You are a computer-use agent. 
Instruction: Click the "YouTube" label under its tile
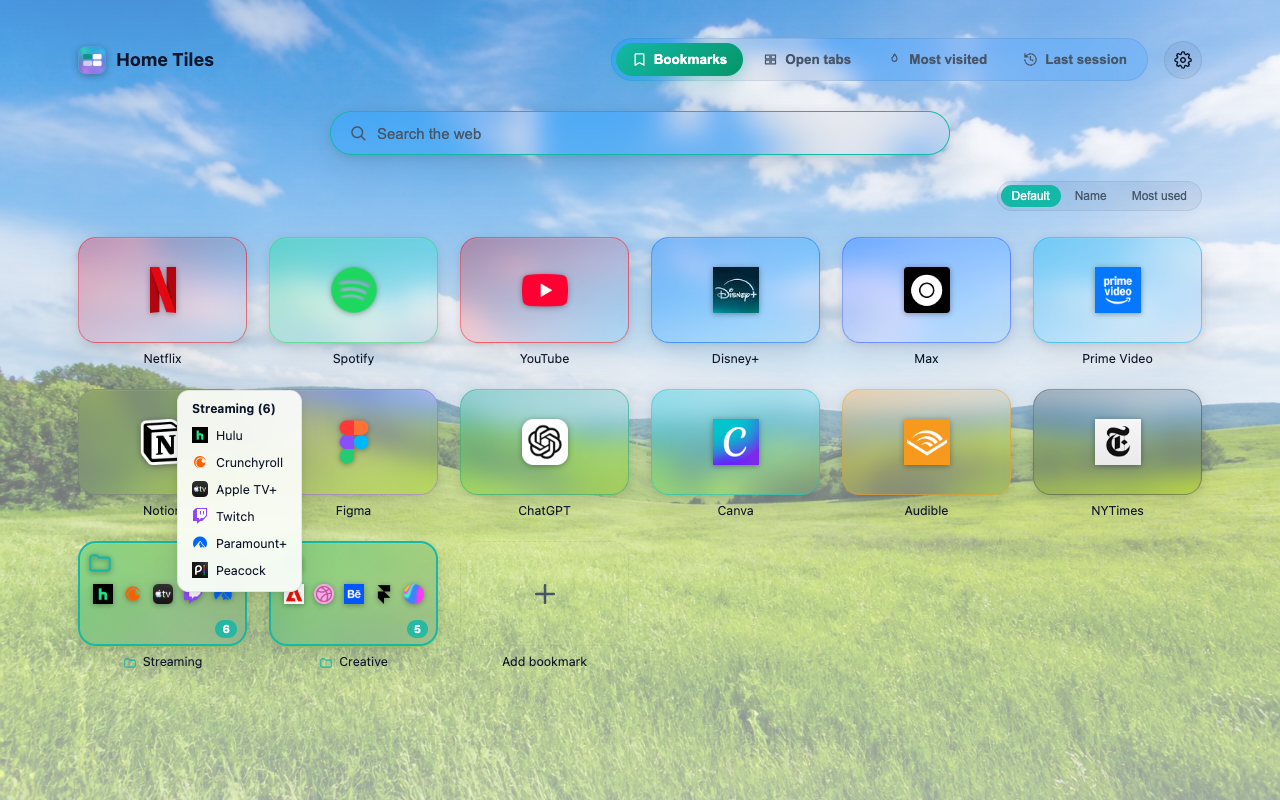pyautogui.click(x=544, y=359)
